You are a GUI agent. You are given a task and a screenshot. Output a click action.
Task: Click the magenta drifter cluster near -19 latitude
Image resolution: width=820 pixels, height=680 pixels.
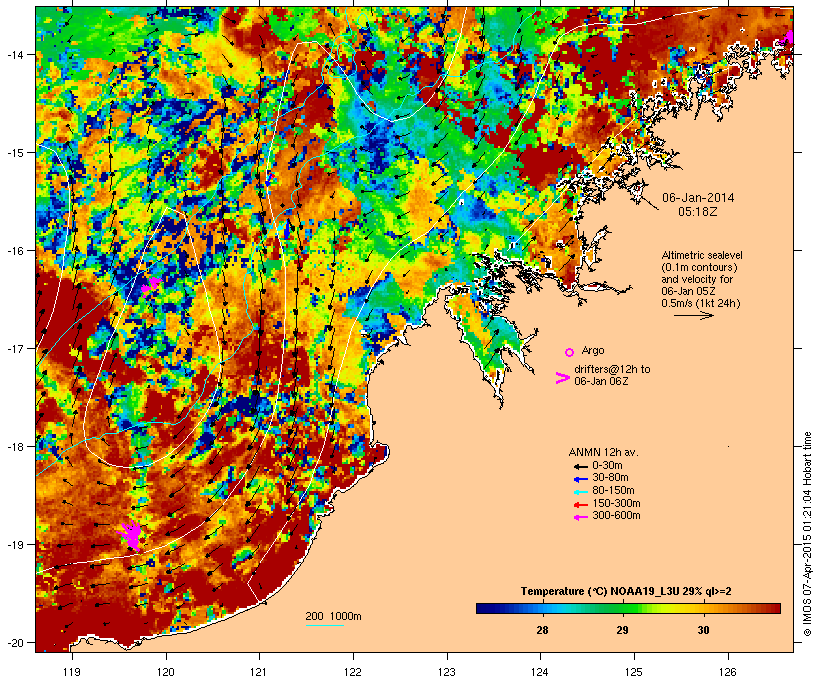click(x=130, y=535)
